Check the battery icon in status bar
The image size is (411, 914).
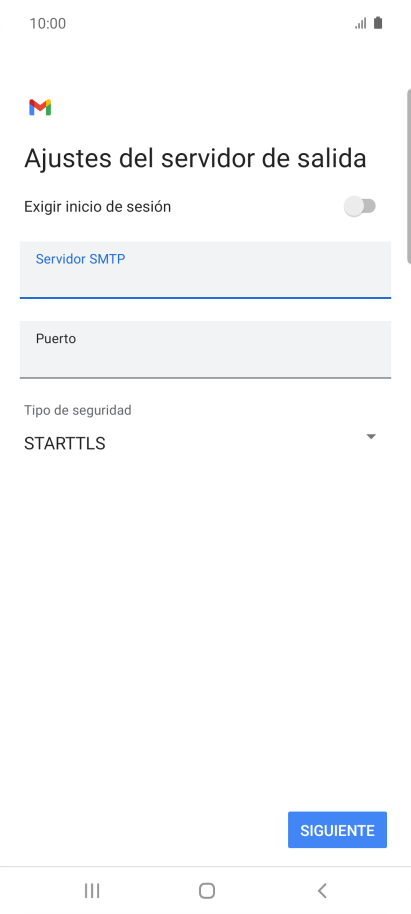[378, 23]
